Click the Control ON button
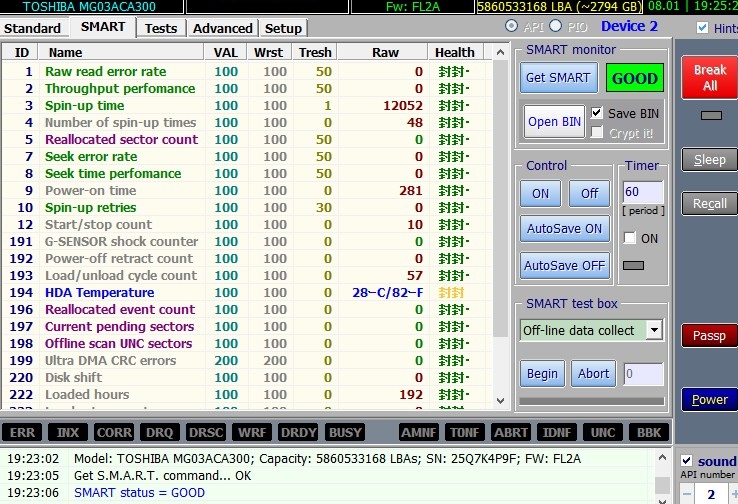The height and width of the screenshot is (504, 738). point(540,193)
